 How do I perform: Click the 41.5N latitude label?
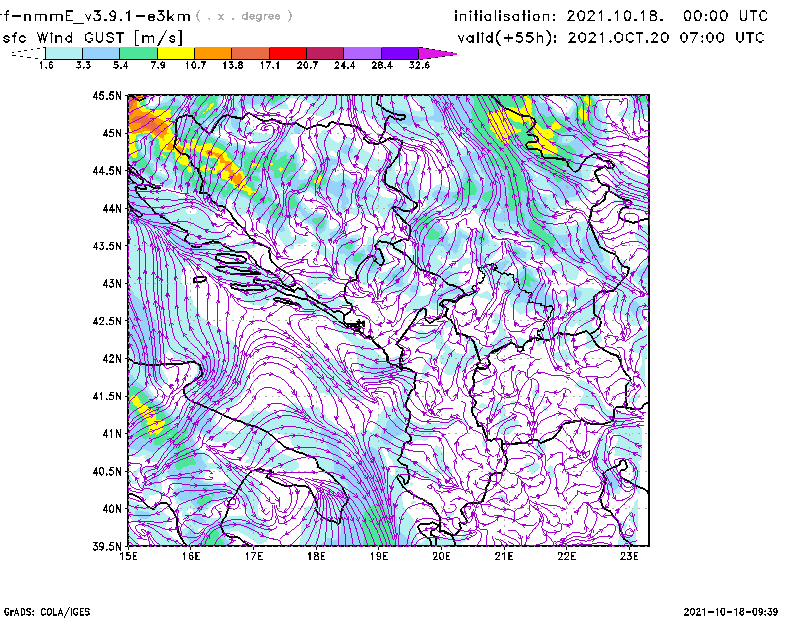(x=107, y=396)
